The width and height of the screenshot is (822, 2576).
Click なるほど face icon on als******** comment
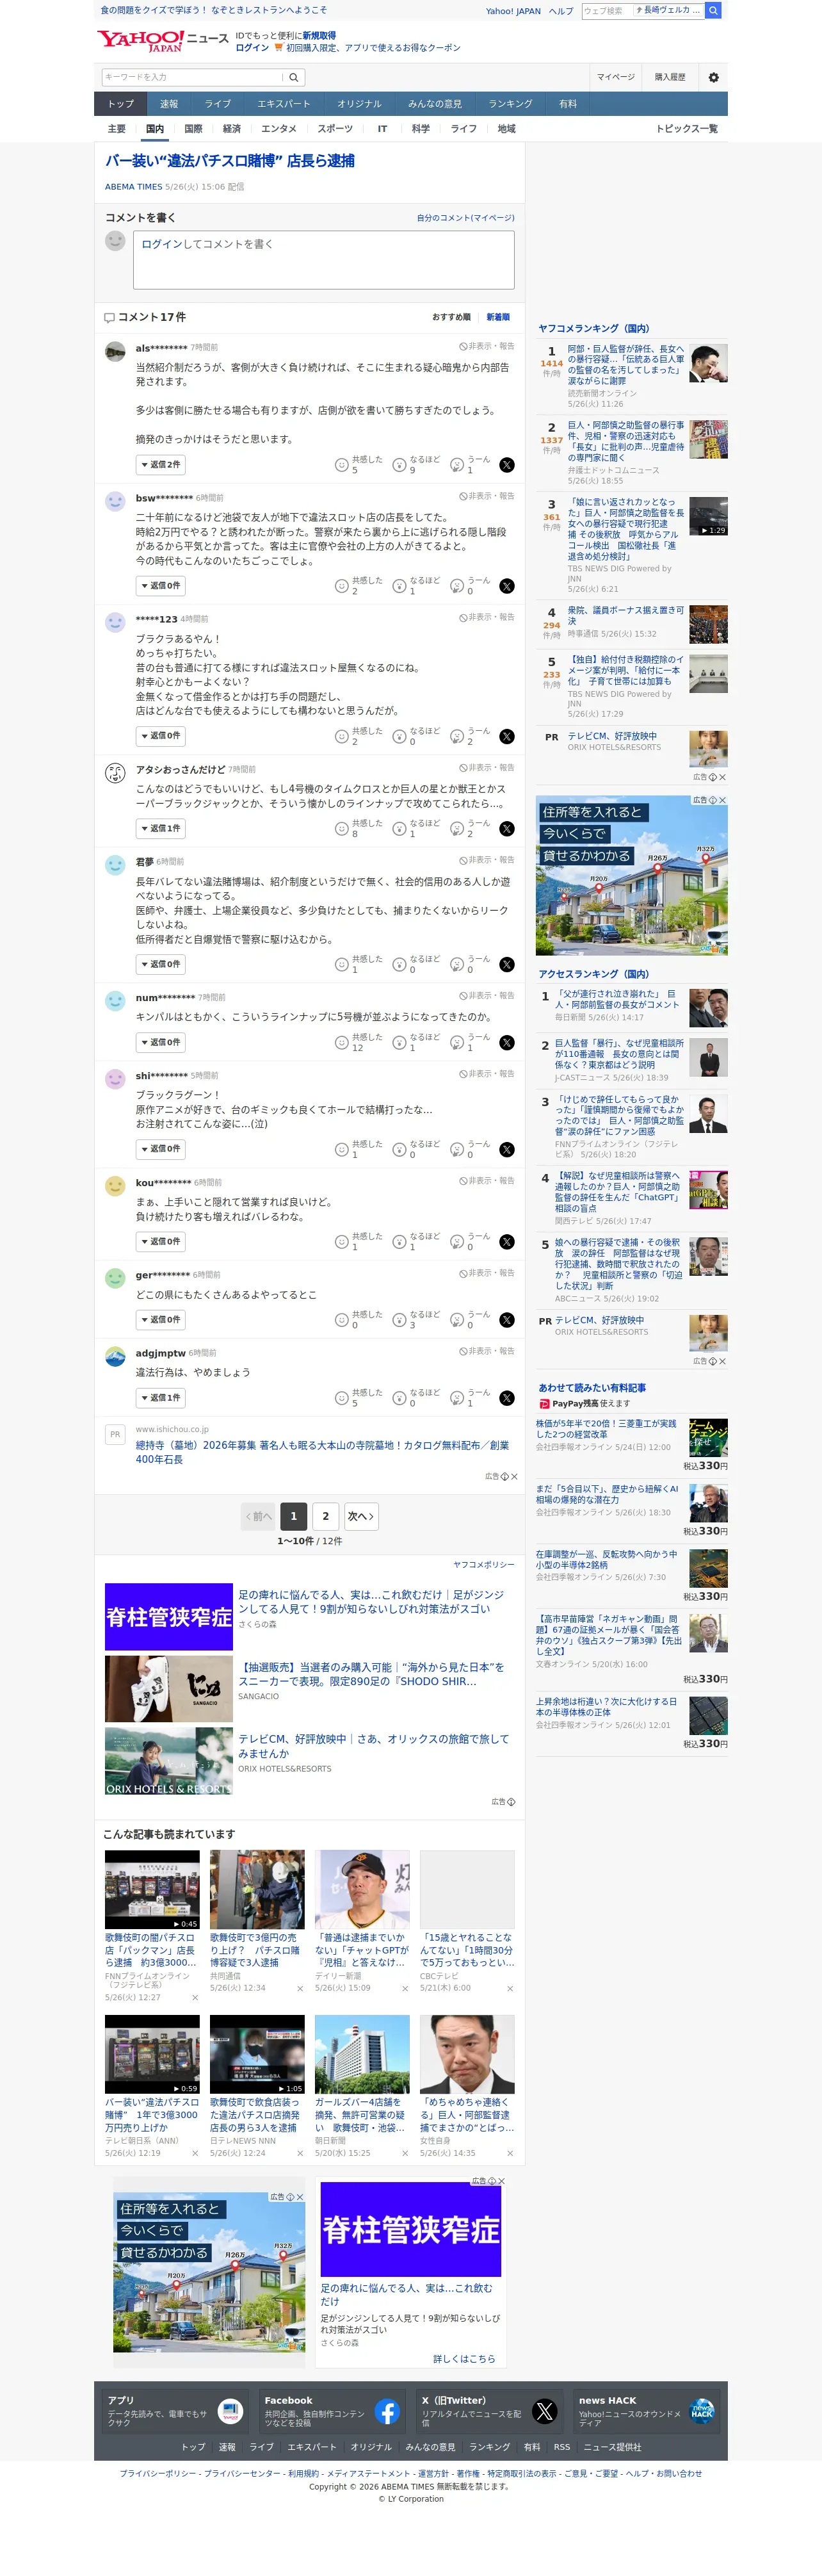(x=399, y=465)
